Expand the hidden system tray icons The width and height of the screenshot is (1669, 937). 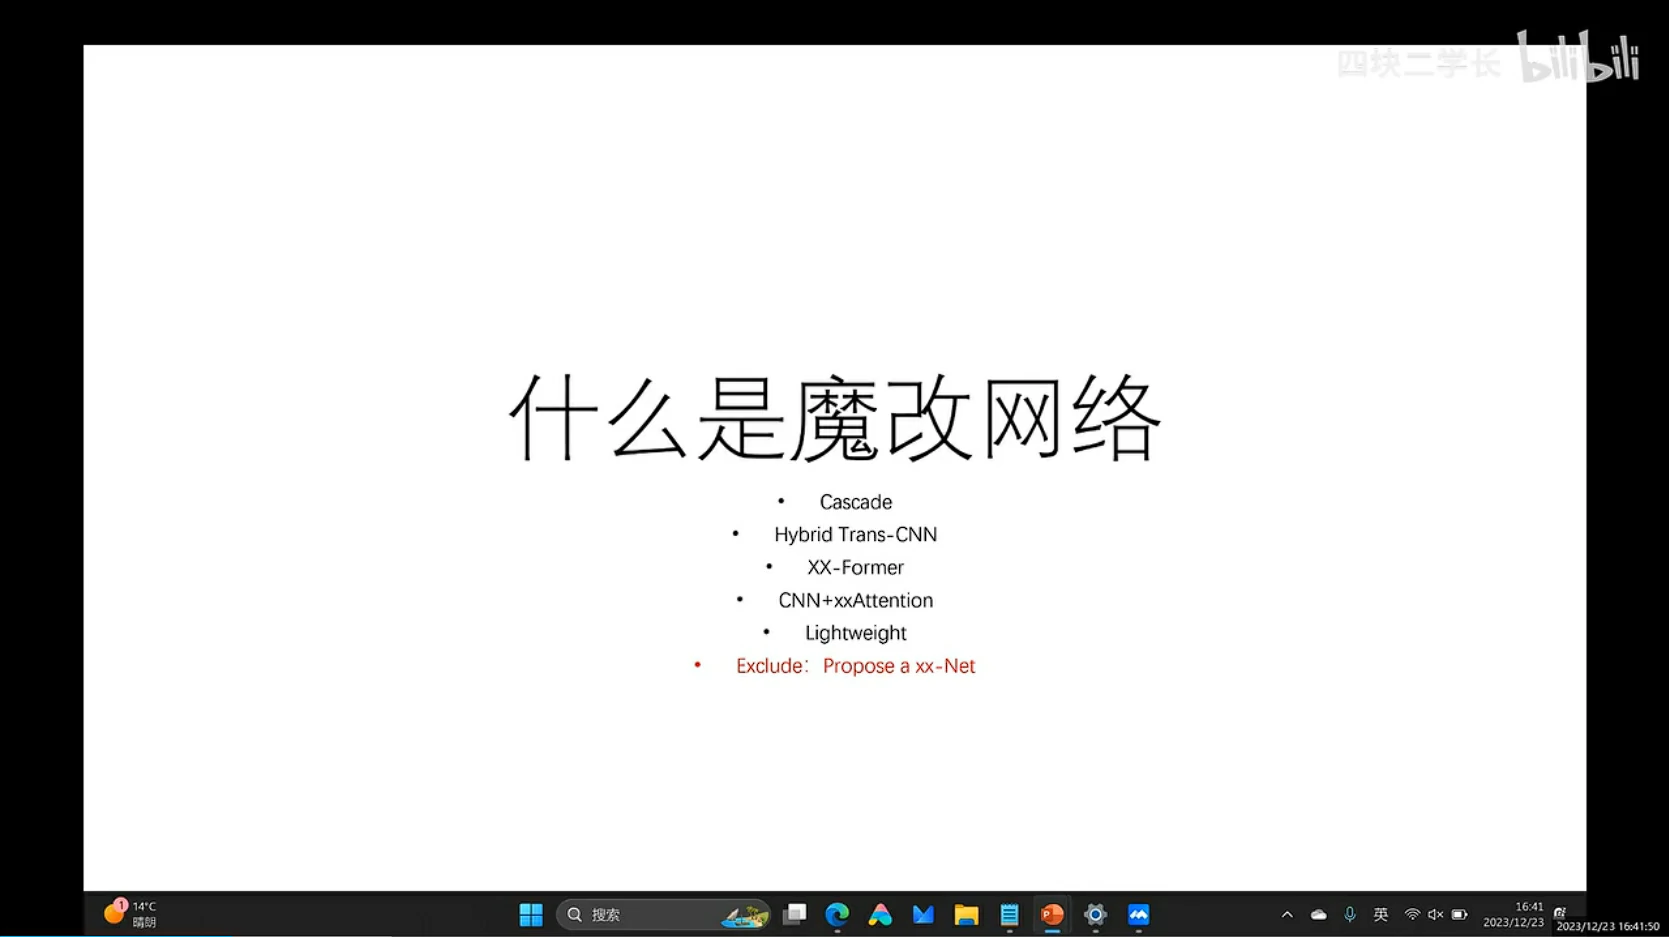pos(1287,914)
